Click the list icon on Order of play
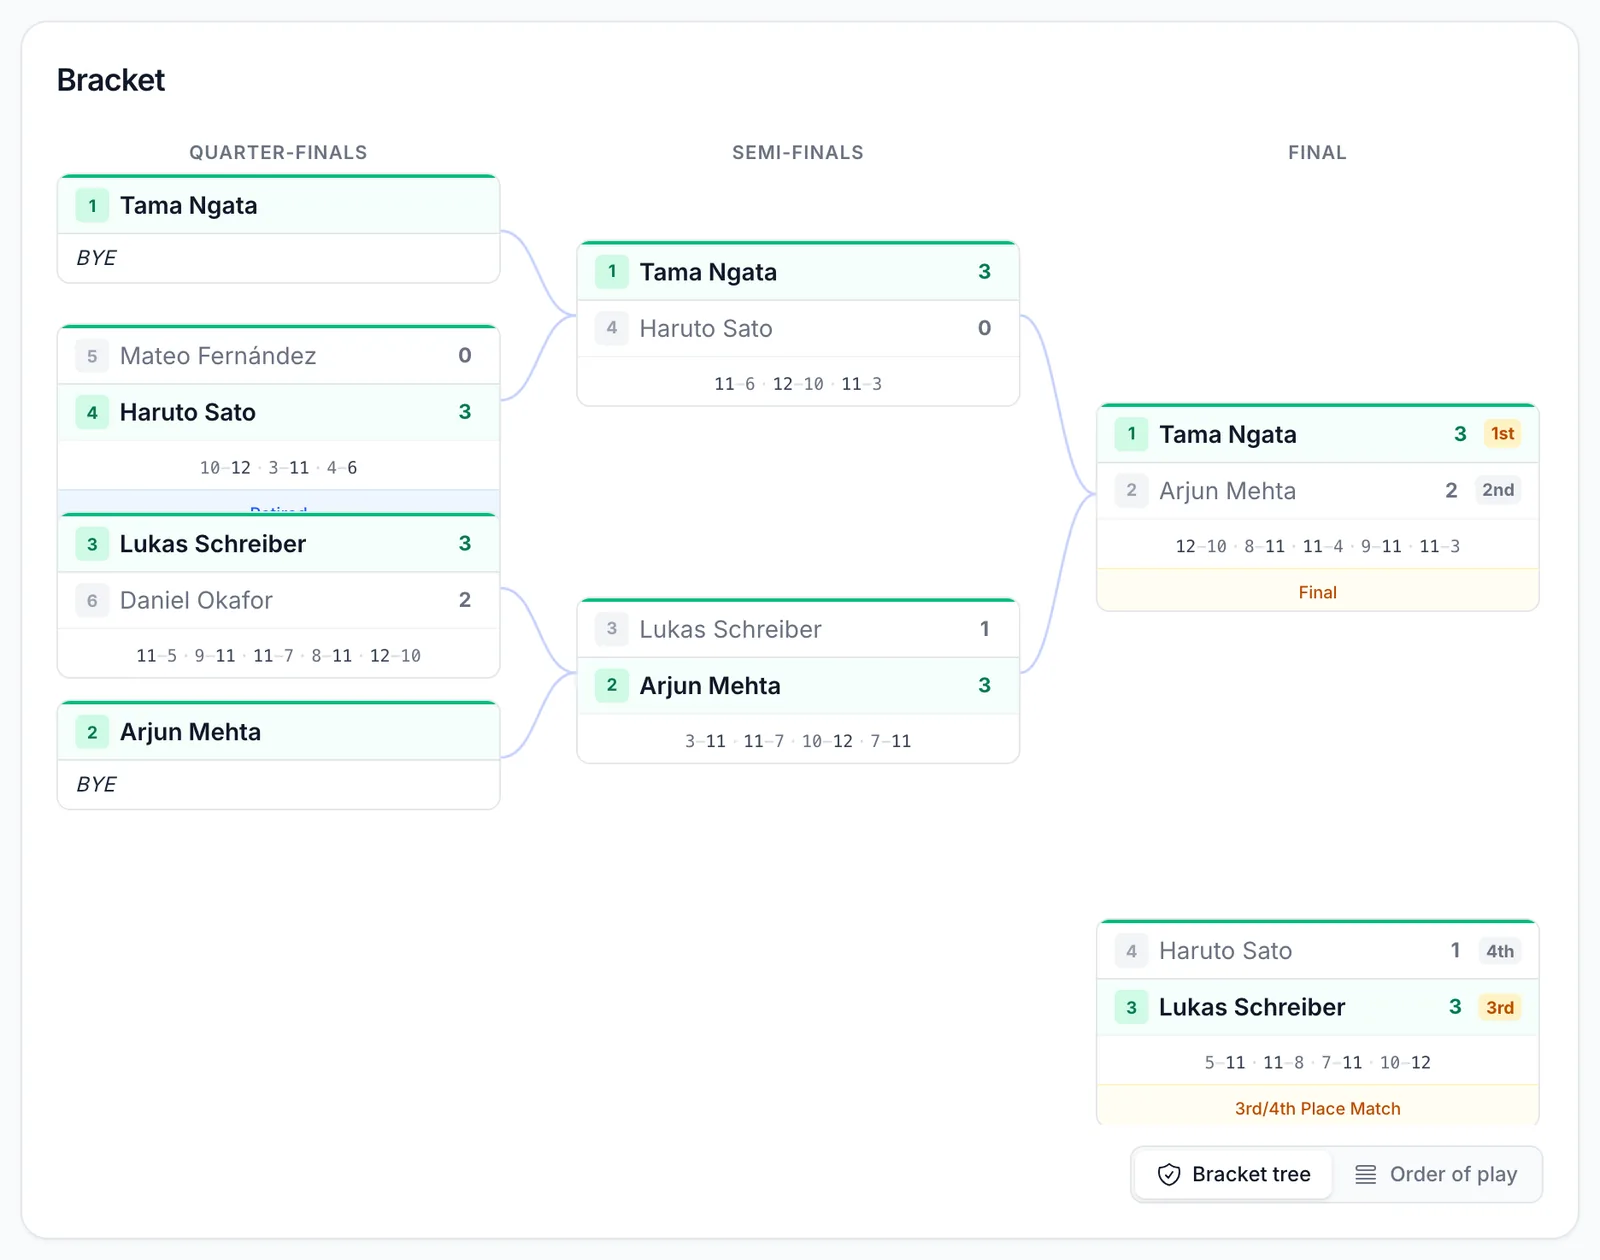This screenshot has height=1260, width=1600. [x=1366, y=1174]
